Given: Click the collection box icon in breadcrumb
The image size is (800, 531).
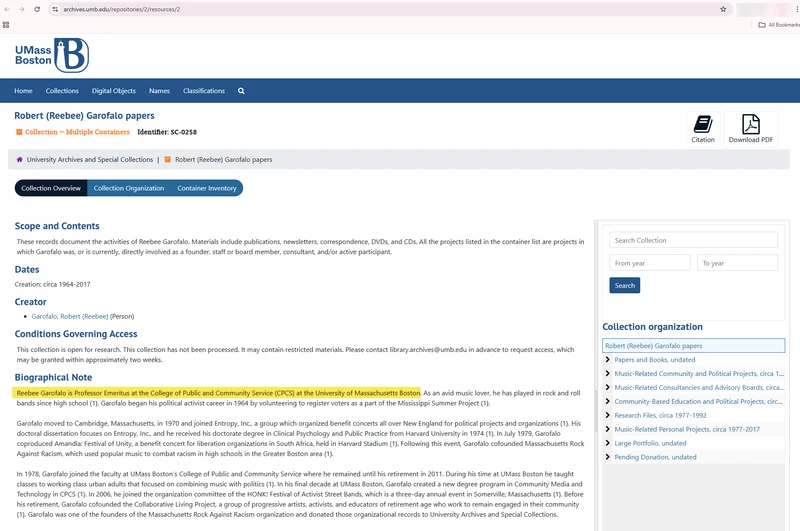Looking at the screenshot, I should pos(167,160).
